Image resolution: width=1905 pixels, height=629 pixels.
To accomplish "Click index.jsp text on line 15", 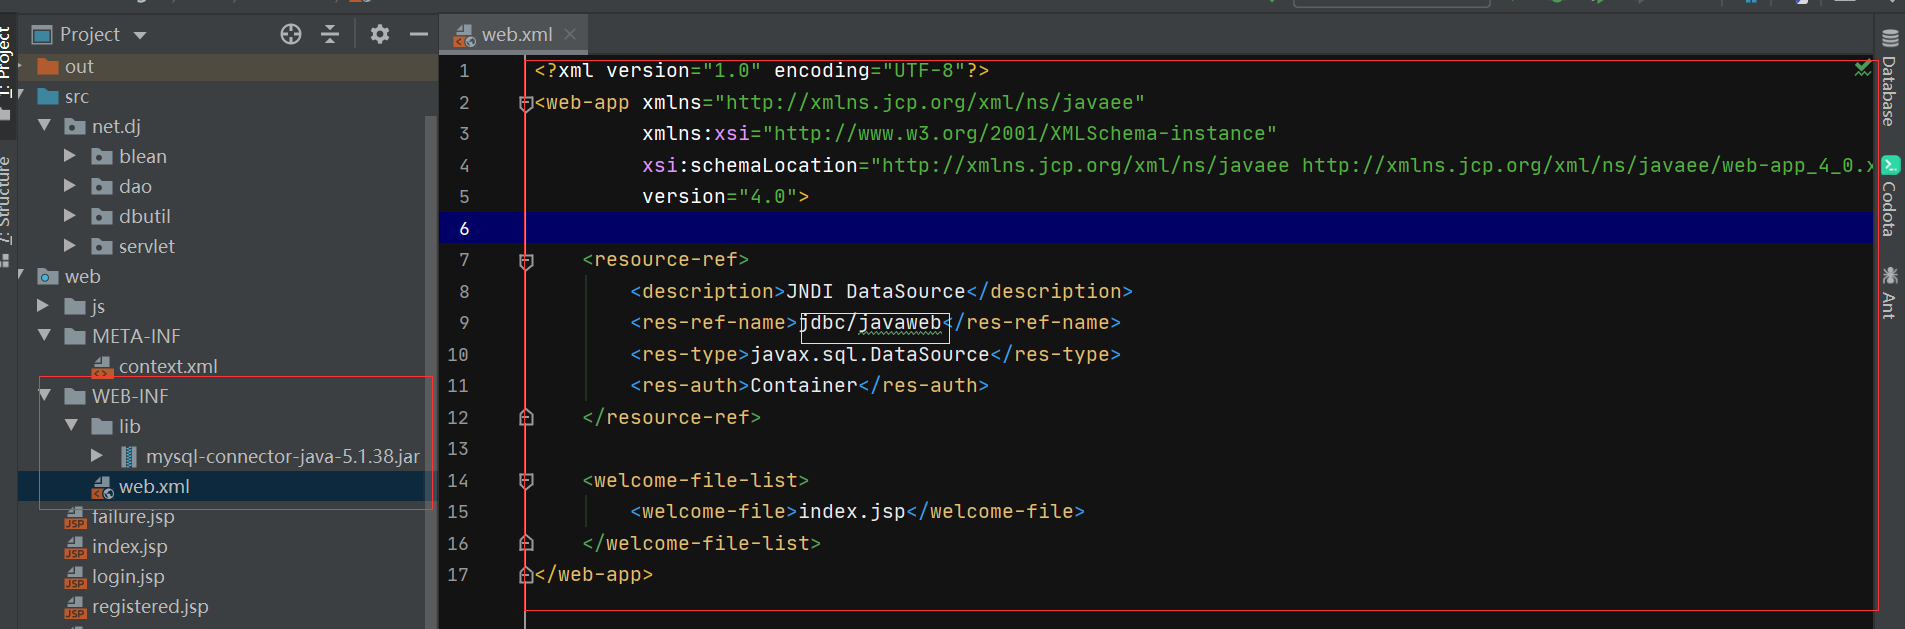I will [x=852, y=512].
